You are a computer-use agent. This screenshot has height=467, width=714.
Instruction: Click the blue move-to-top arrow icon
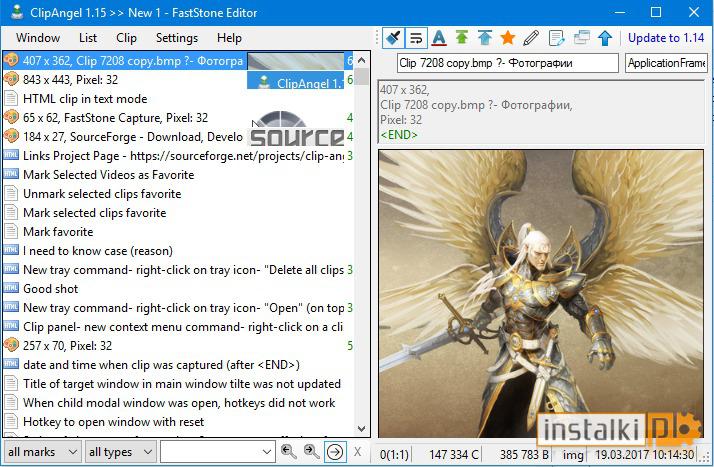point(484,38)
